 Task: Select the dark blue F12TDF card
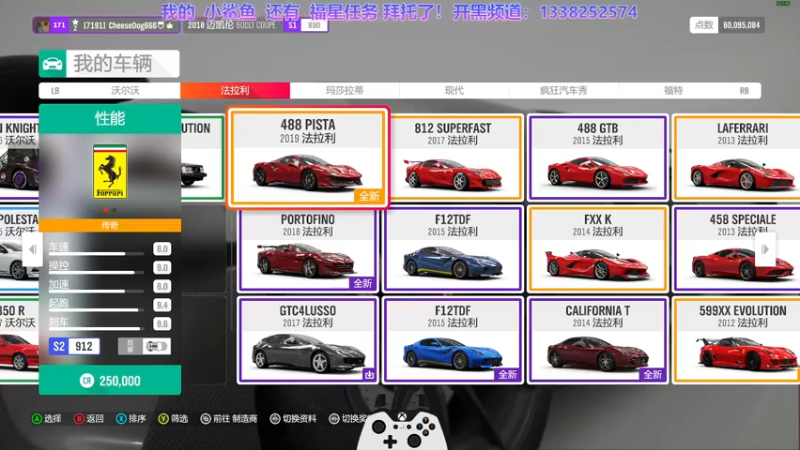(x=453, y=249)
